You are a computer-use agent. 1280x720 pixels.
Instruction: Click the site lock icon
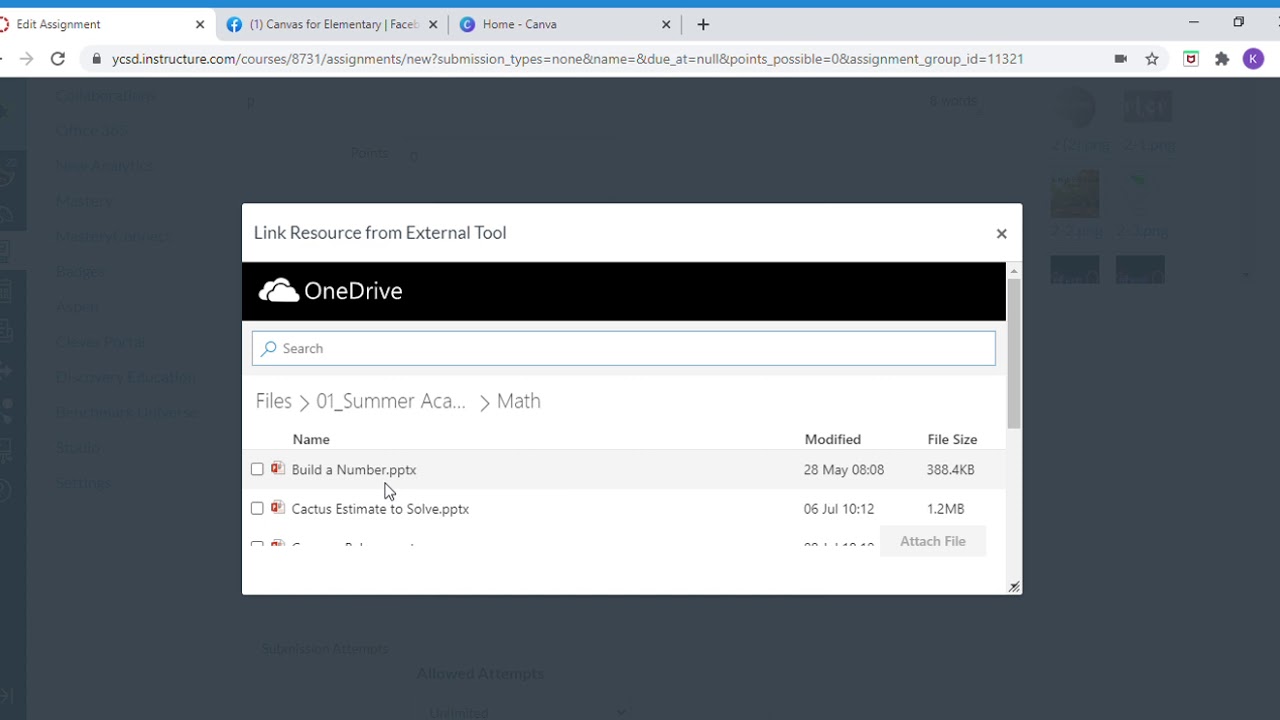coord(97,59)
